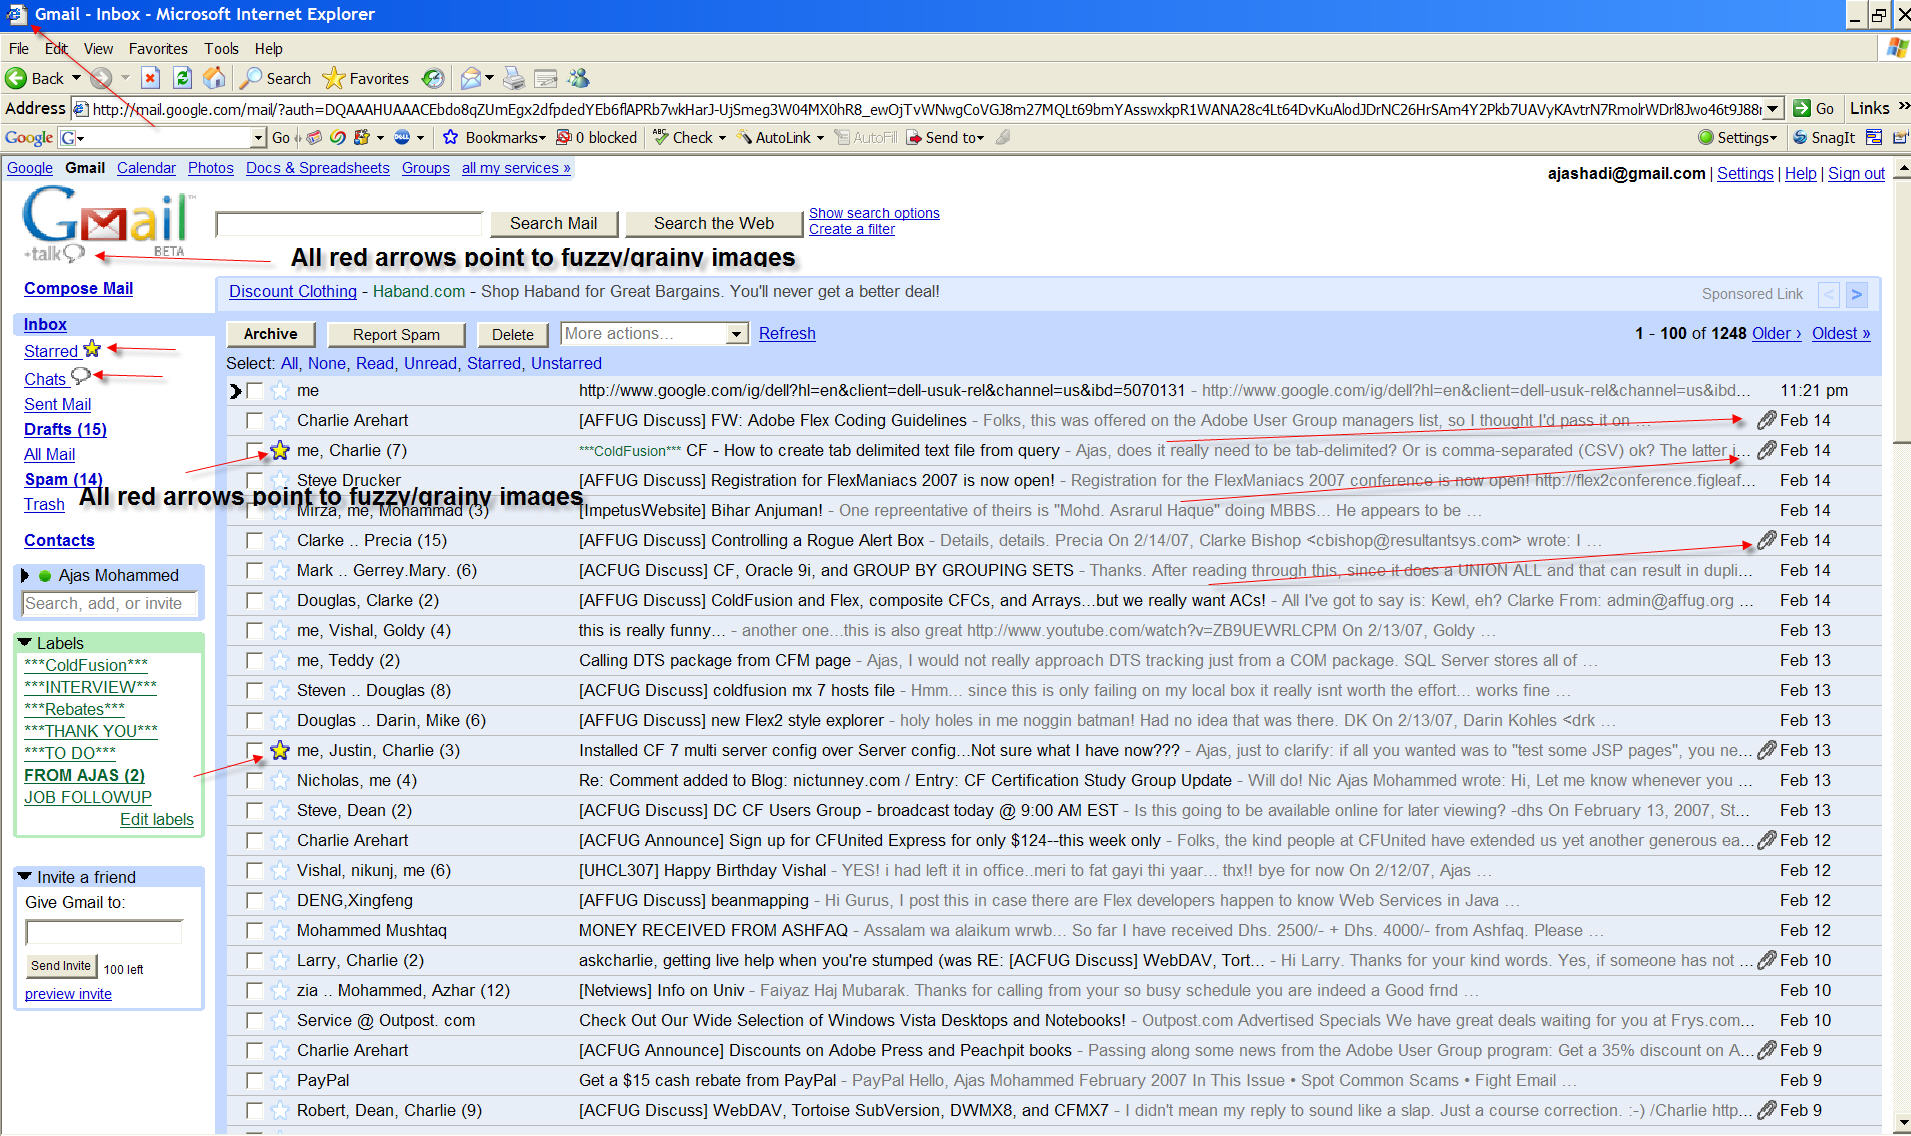The width and height of the screenshot is (1911, 1136).
Task: Click the green Go arrow beside address bar
Action: pos(1813,108)
